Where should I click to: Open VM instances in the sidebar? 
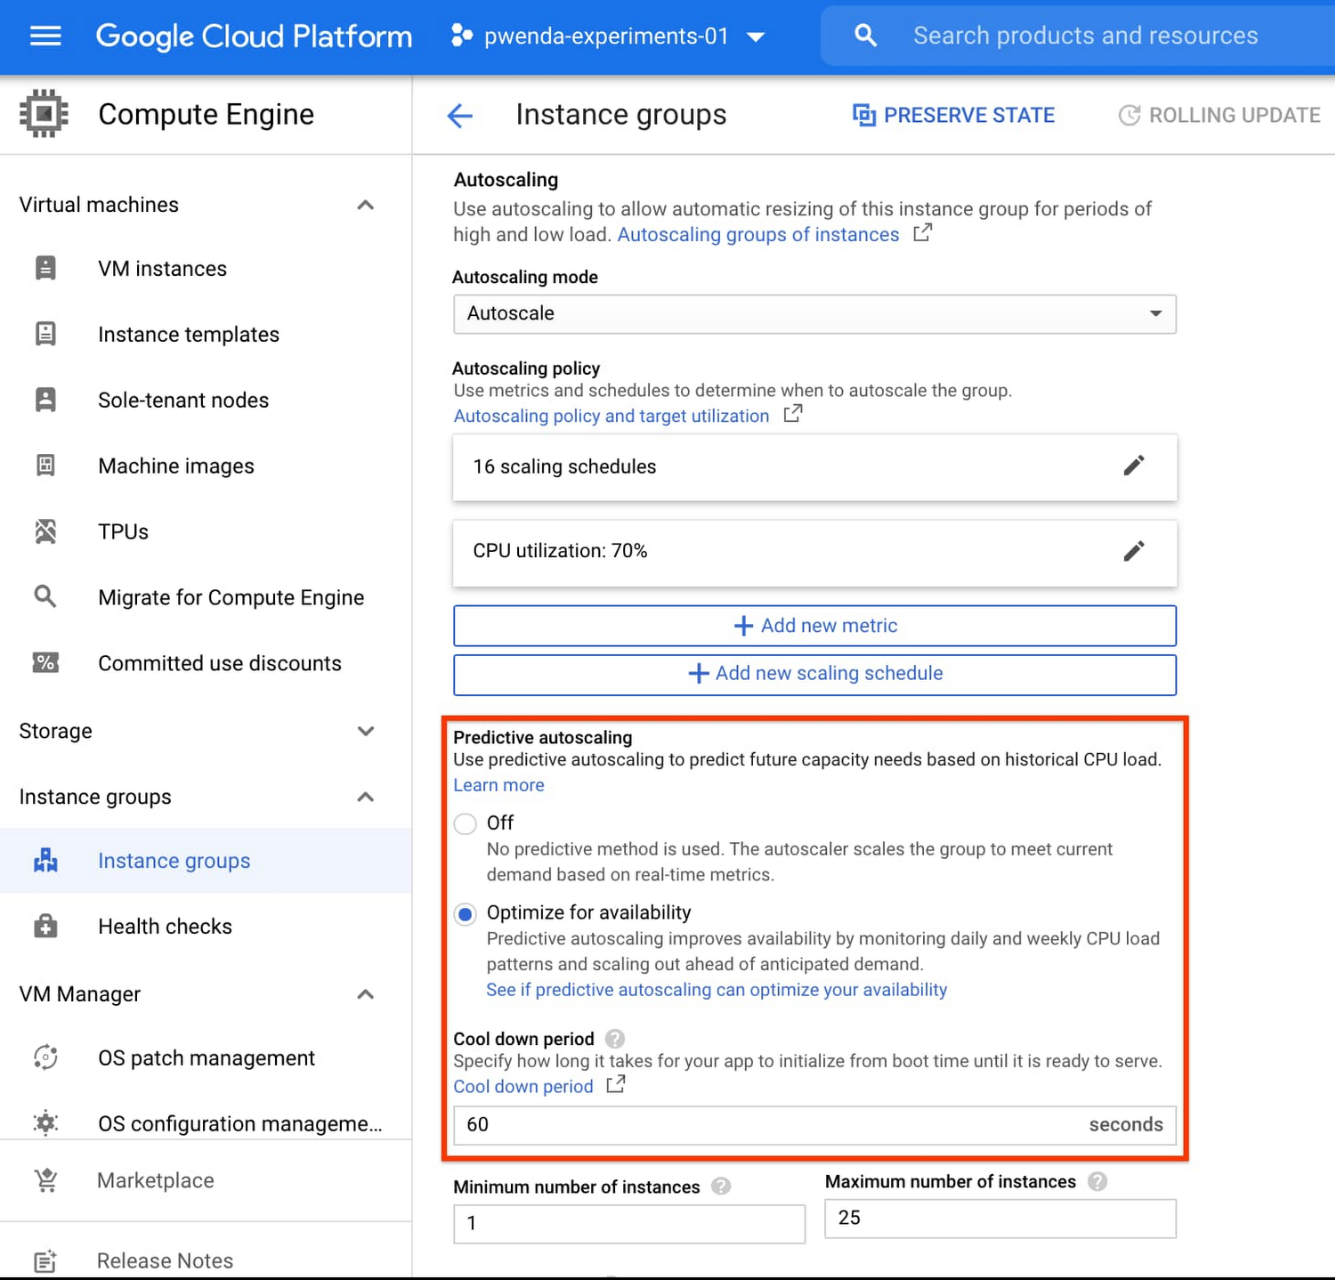[162, 269]
